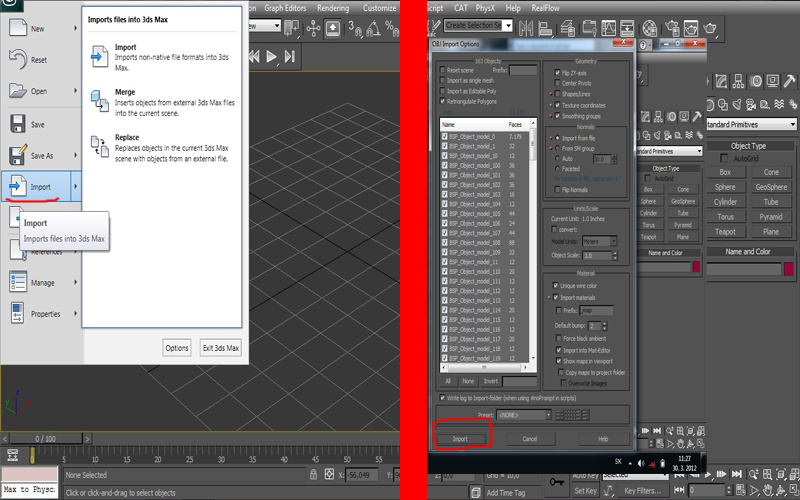Click the absolute mode transform type-in icon
This screenshot has width=800, height=500.
329,474
